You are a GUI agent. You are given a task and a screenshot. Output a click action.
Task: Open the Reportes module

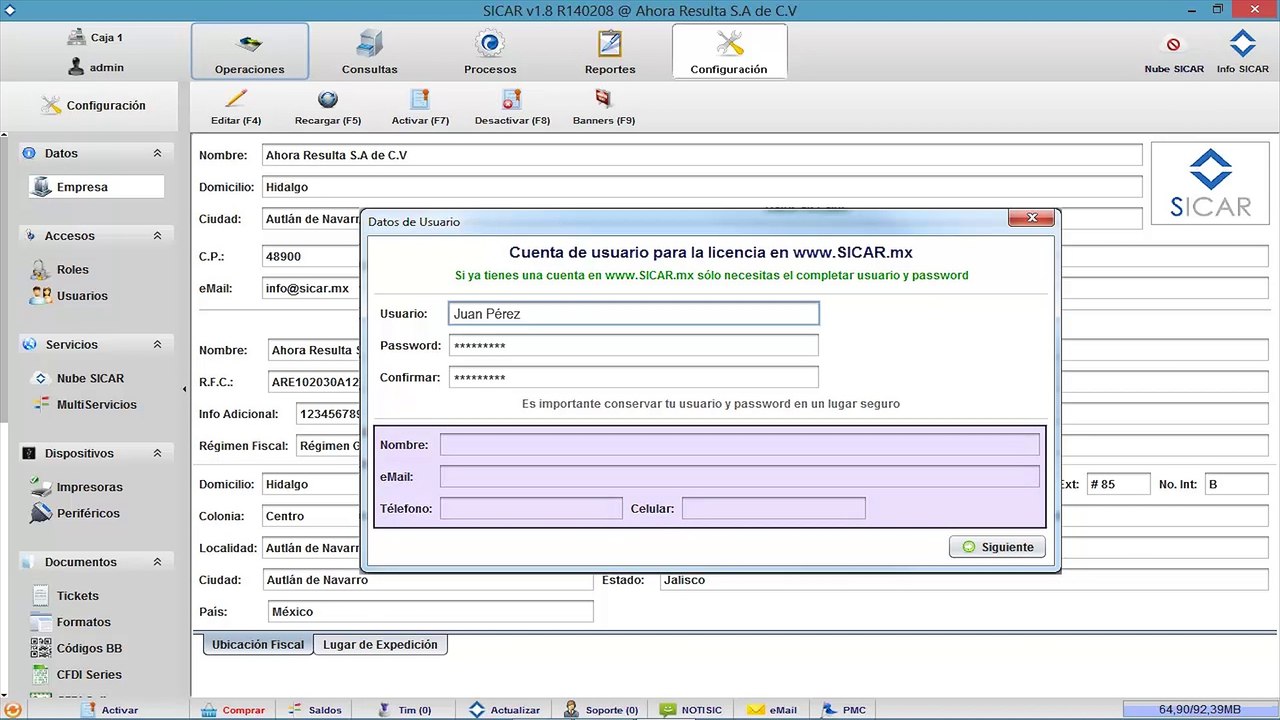tap(610, 51)
